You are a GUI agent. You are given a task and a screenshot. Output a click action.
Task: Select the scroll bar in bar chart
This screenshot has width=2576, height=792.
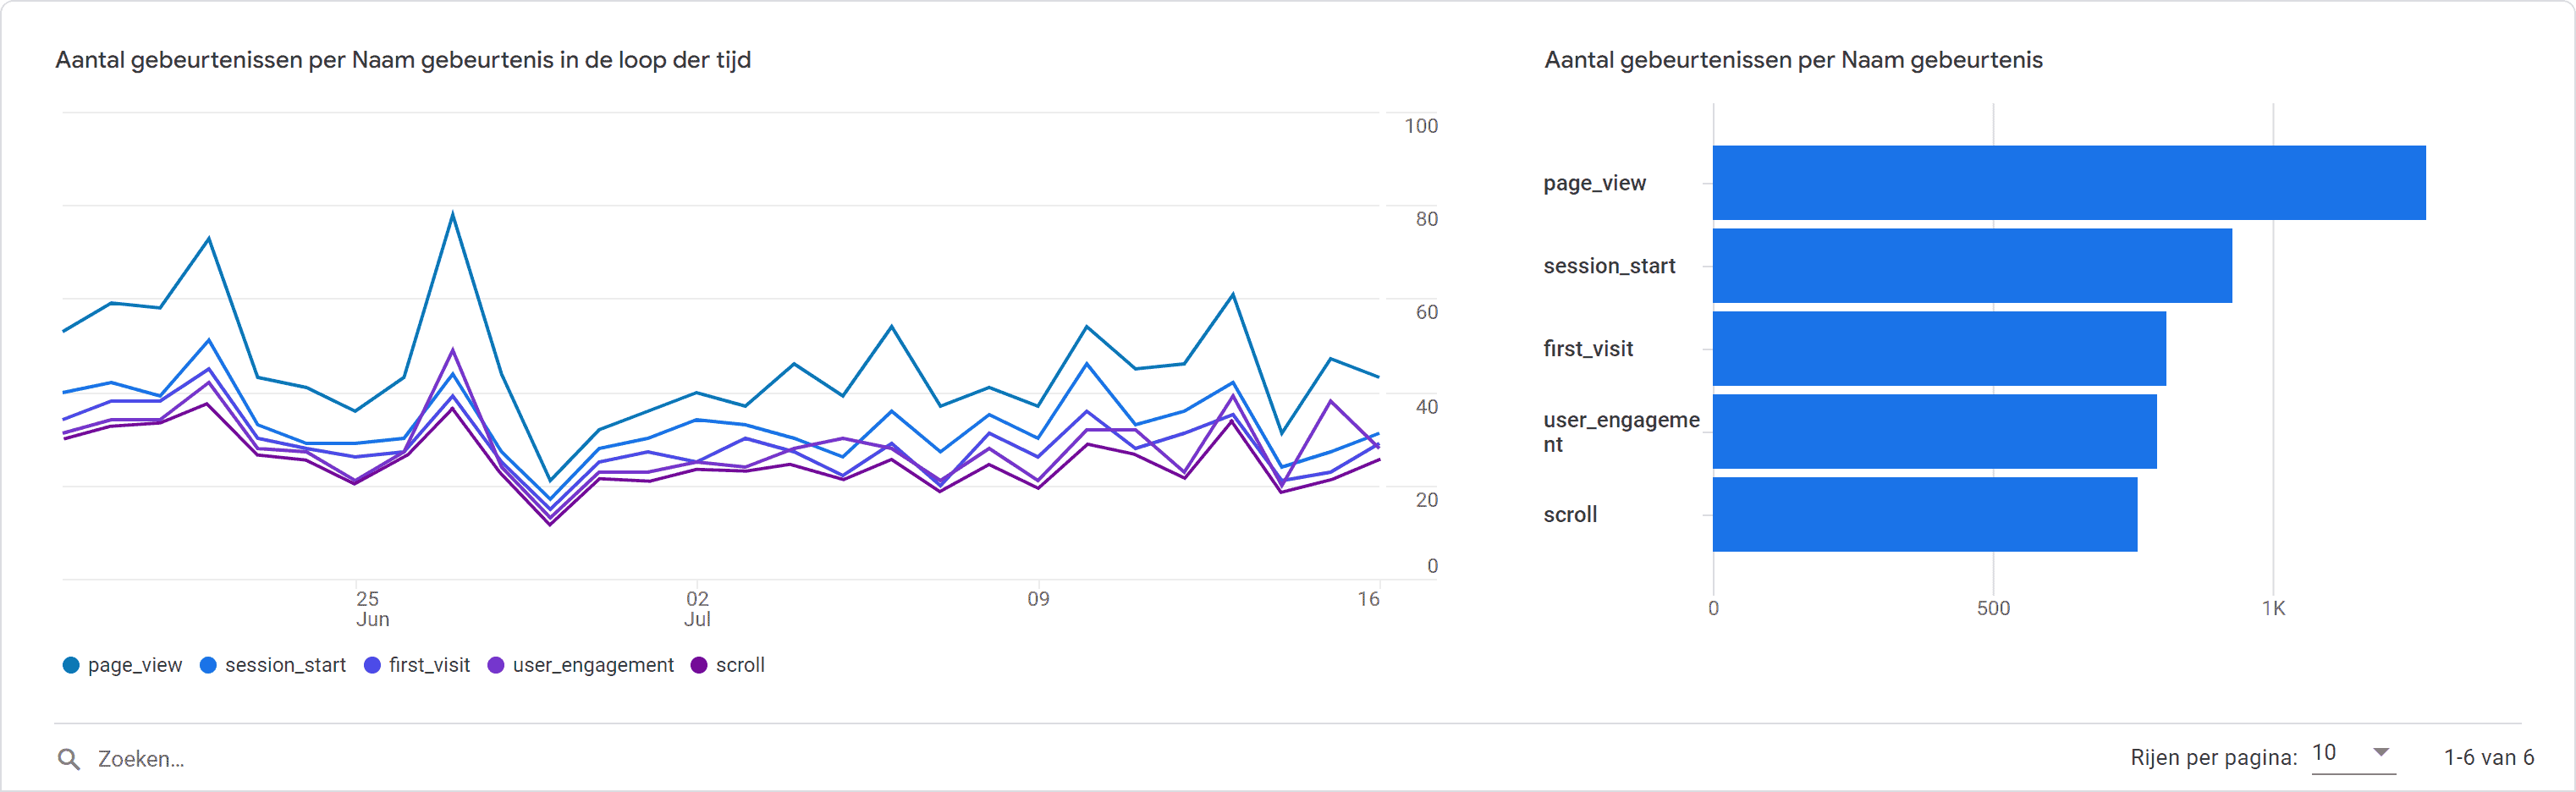(x=1924, y=515)
